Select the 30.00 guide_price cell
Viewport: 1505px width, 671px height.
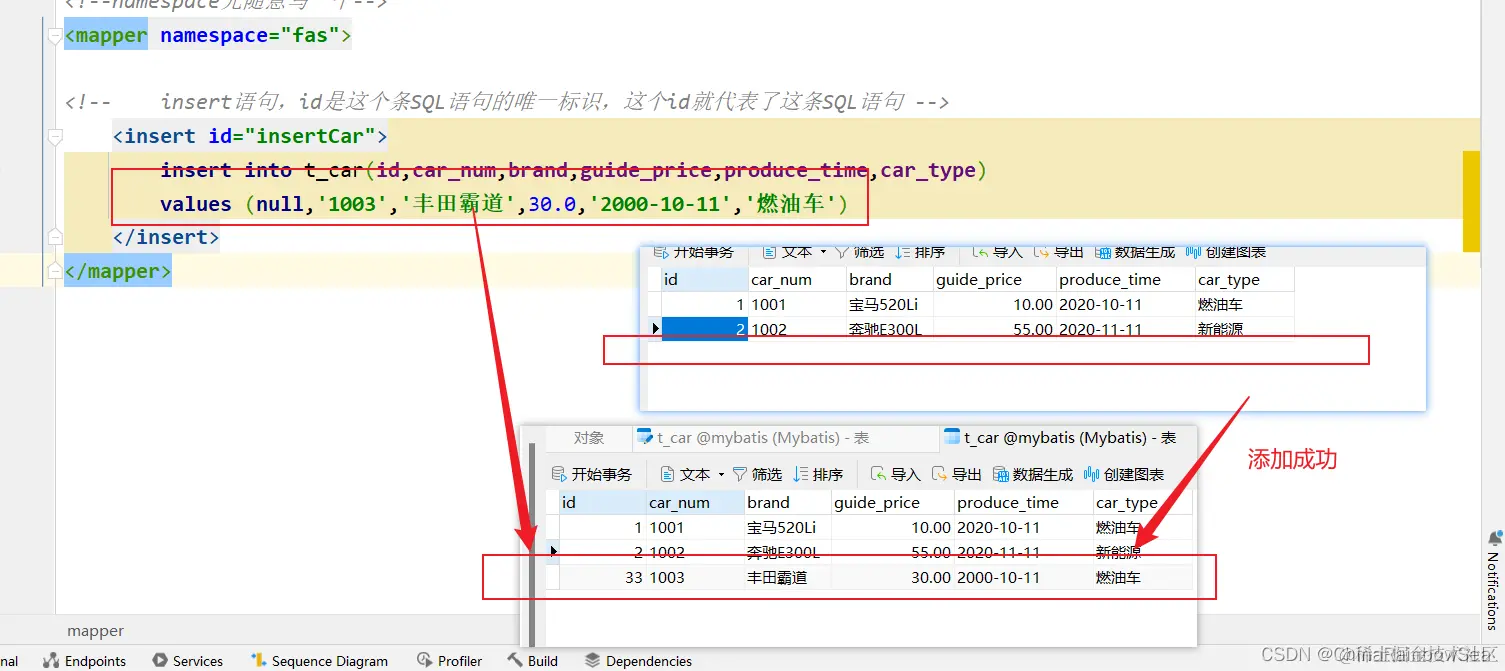[x=893, y=577]
